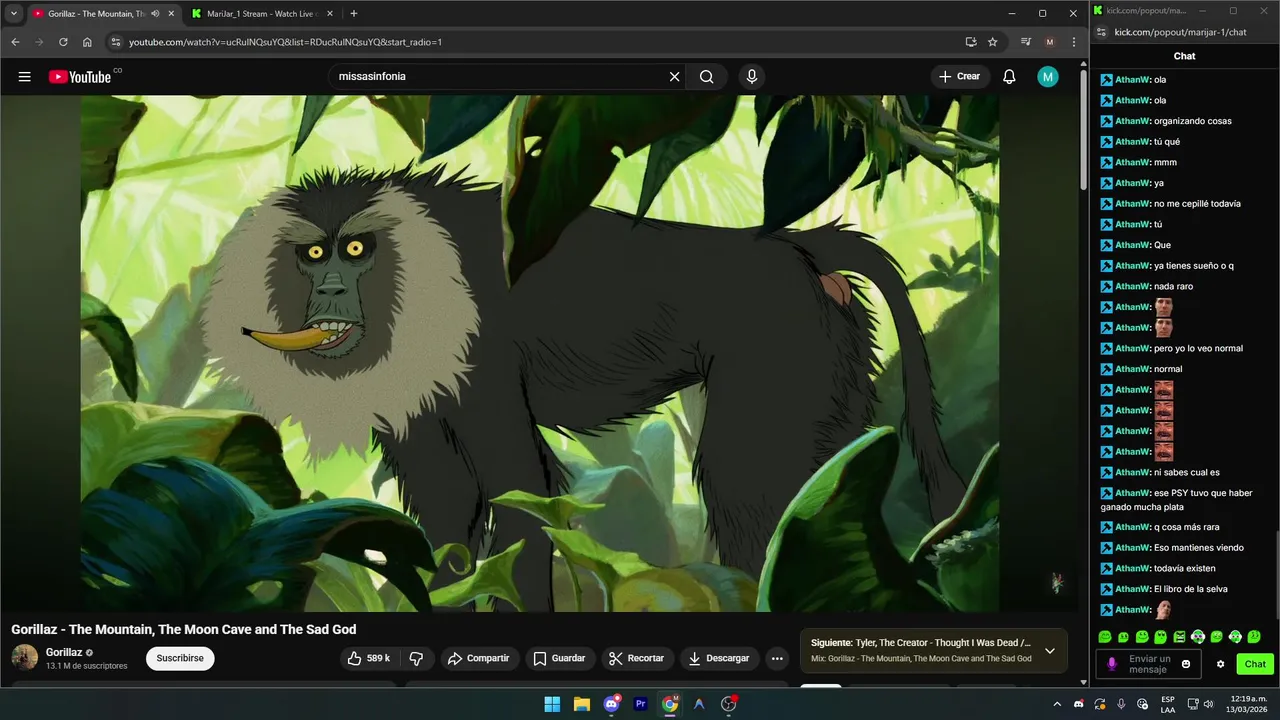Open the Gorillaz channel name link
The height and width of the screenshot is (720, 1280).
click(x=64, y=652)
